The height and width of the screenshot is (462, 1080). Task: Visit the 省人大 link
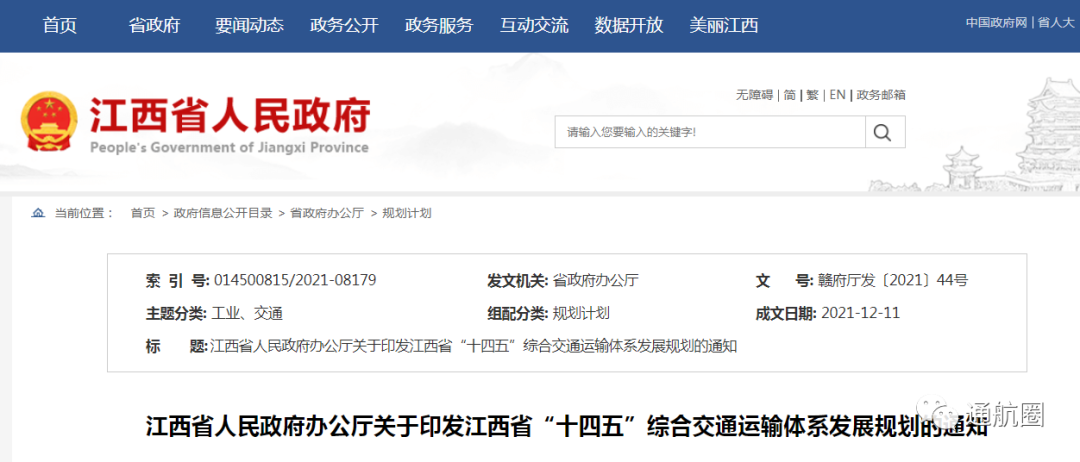[1056, 22]
